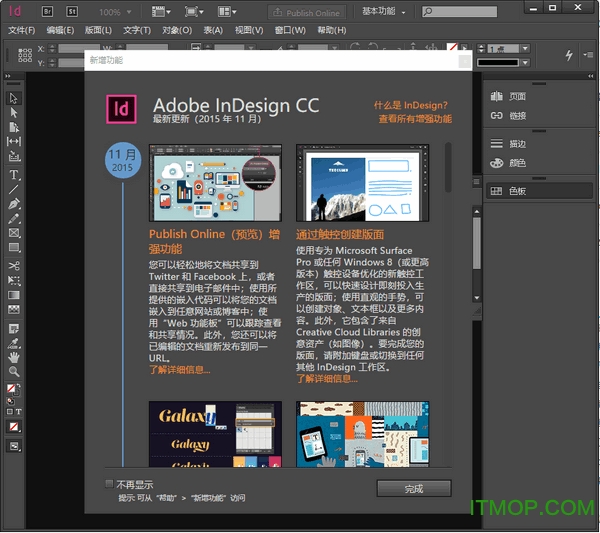The width and height of the screenshot is (600, 533).
Task: Open the 对象(O) menu
Action: tap(177, 30)
